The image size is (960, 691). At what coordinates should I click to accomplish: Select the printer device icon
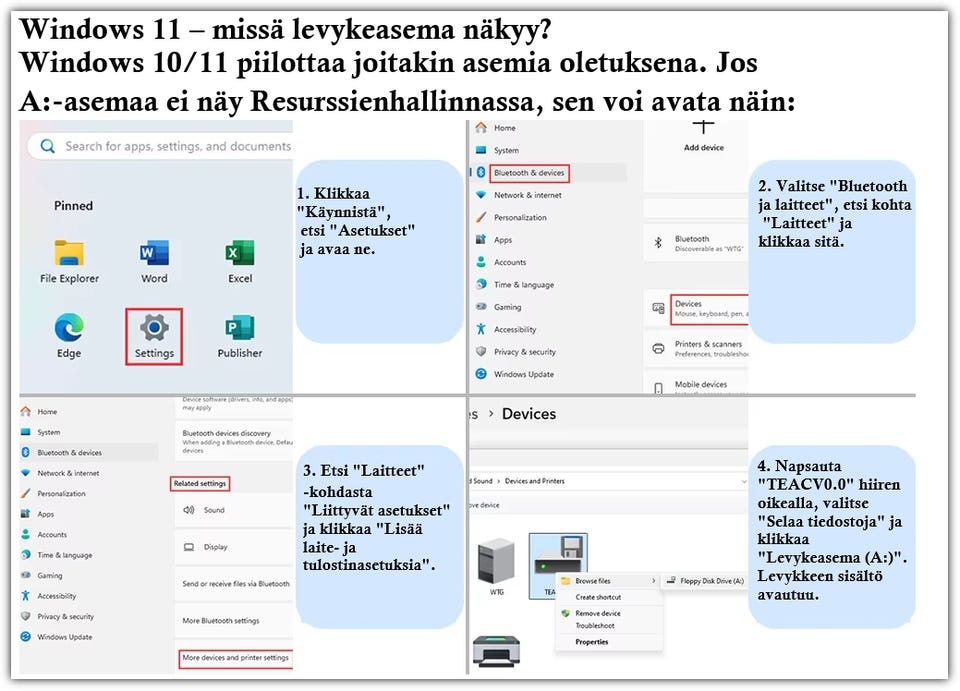[496, 651]
